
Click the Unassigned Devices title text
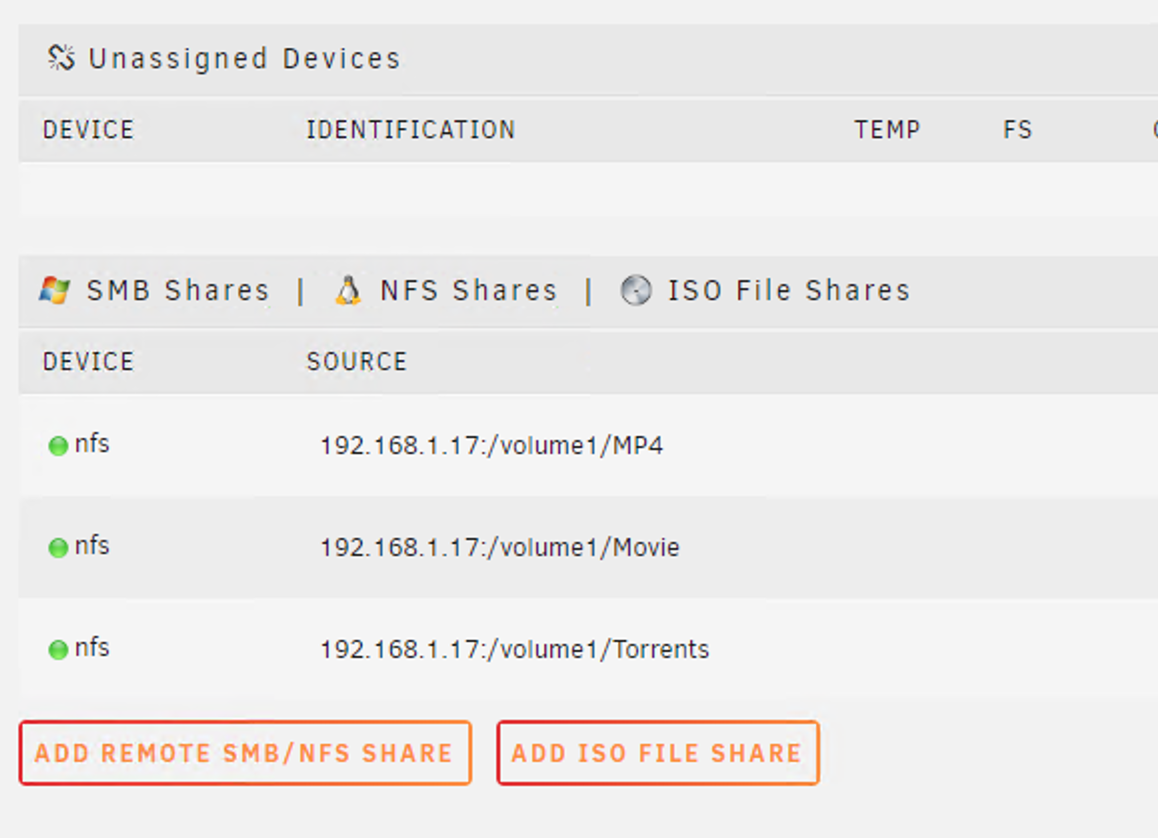coord(244,59)
